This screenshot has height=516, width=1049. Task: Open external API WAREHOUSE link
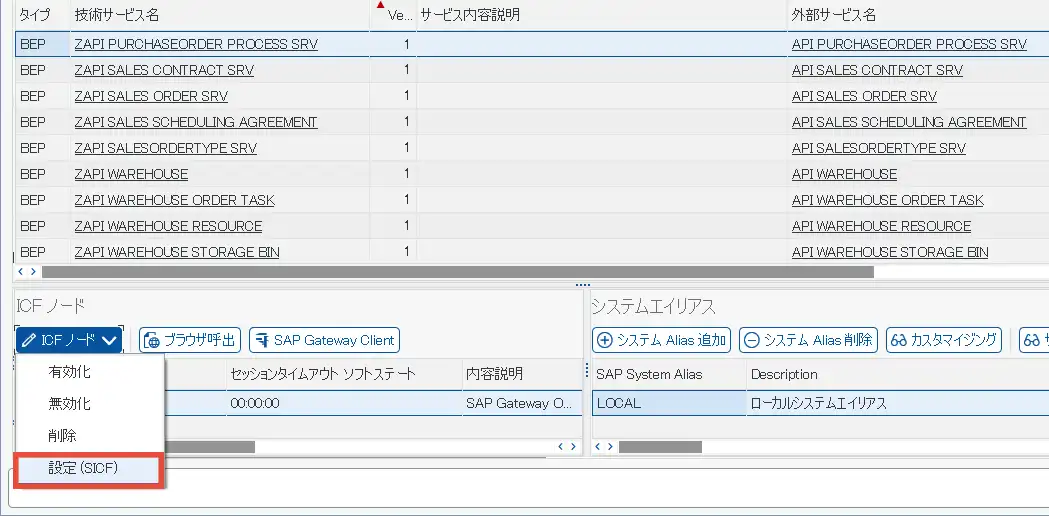(844, 174)
